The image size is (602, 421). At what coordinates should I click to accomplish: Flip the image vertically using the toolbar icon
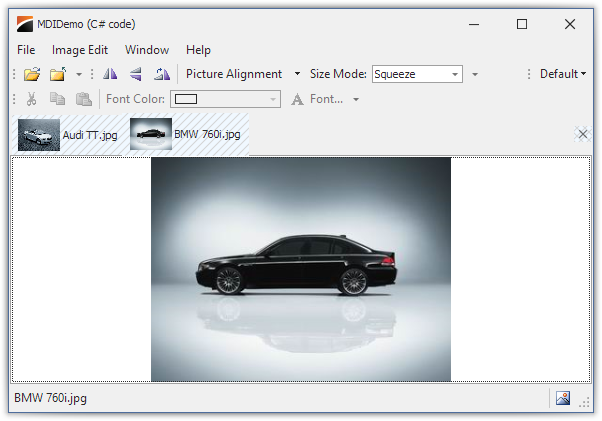136,74
